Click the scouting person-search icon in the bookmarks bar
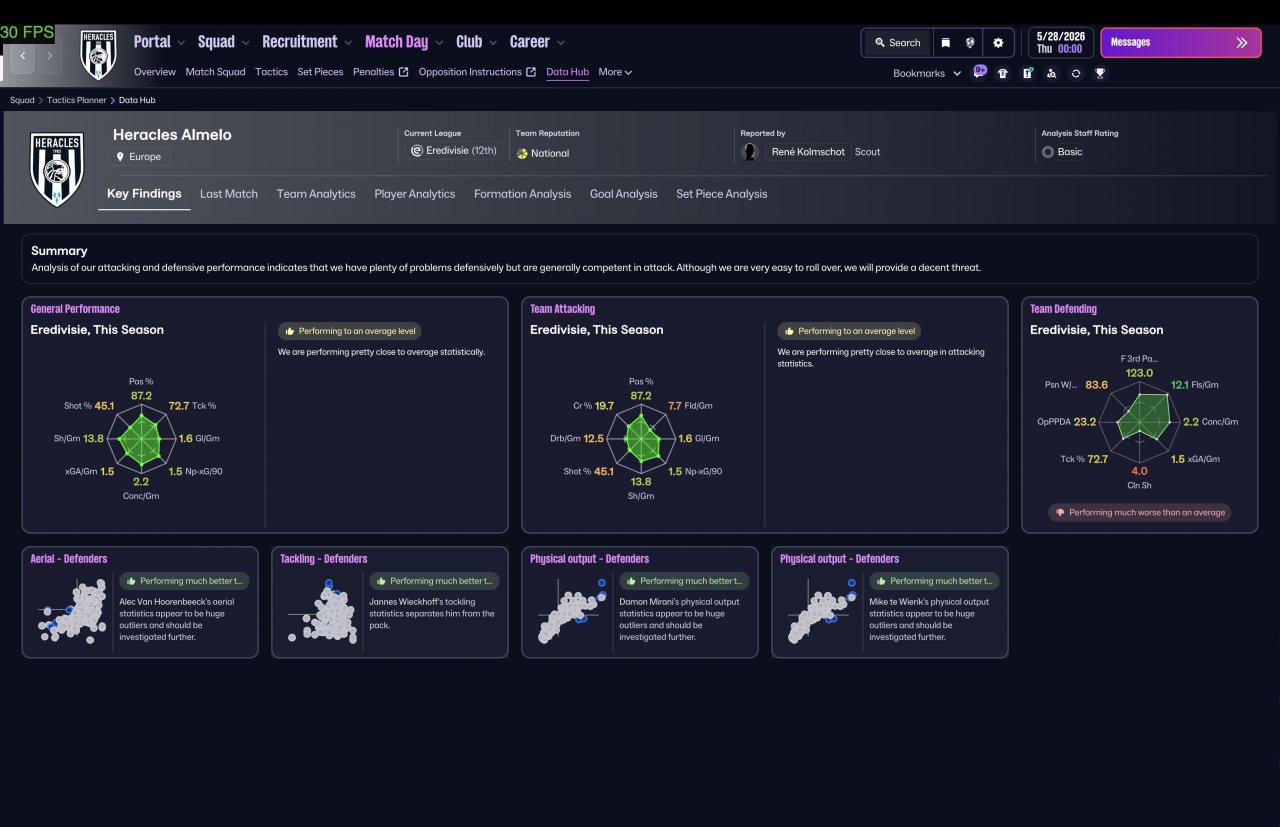 pos(1051,73)
